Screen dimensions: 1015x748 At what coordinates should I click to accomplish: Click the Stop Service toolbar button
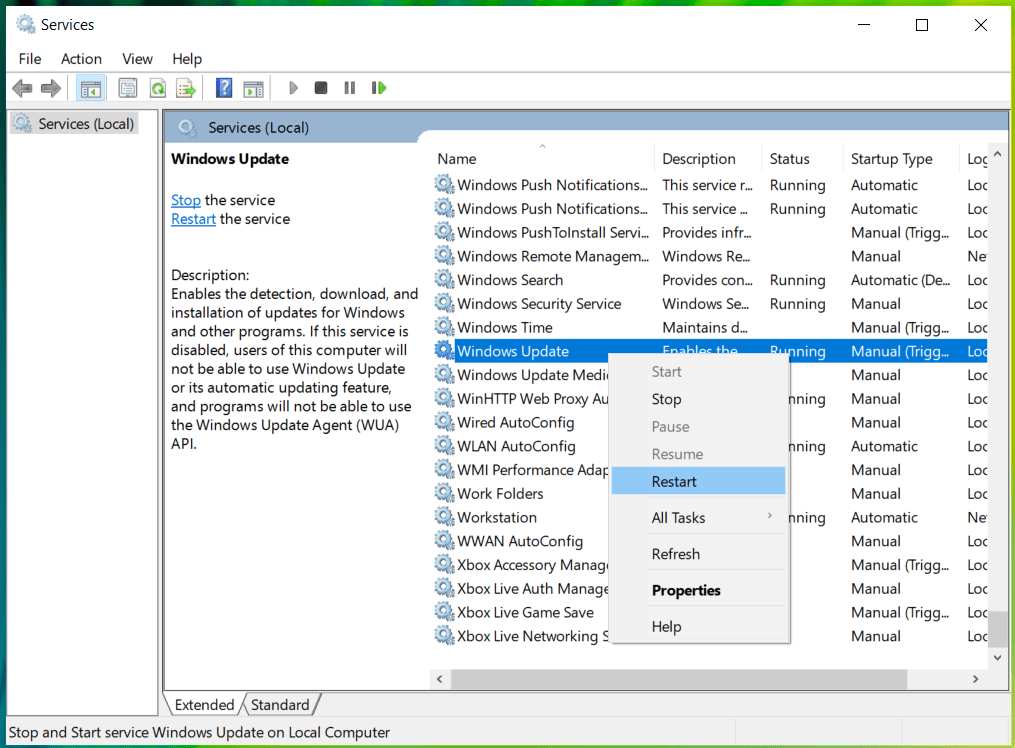[321, 88]
